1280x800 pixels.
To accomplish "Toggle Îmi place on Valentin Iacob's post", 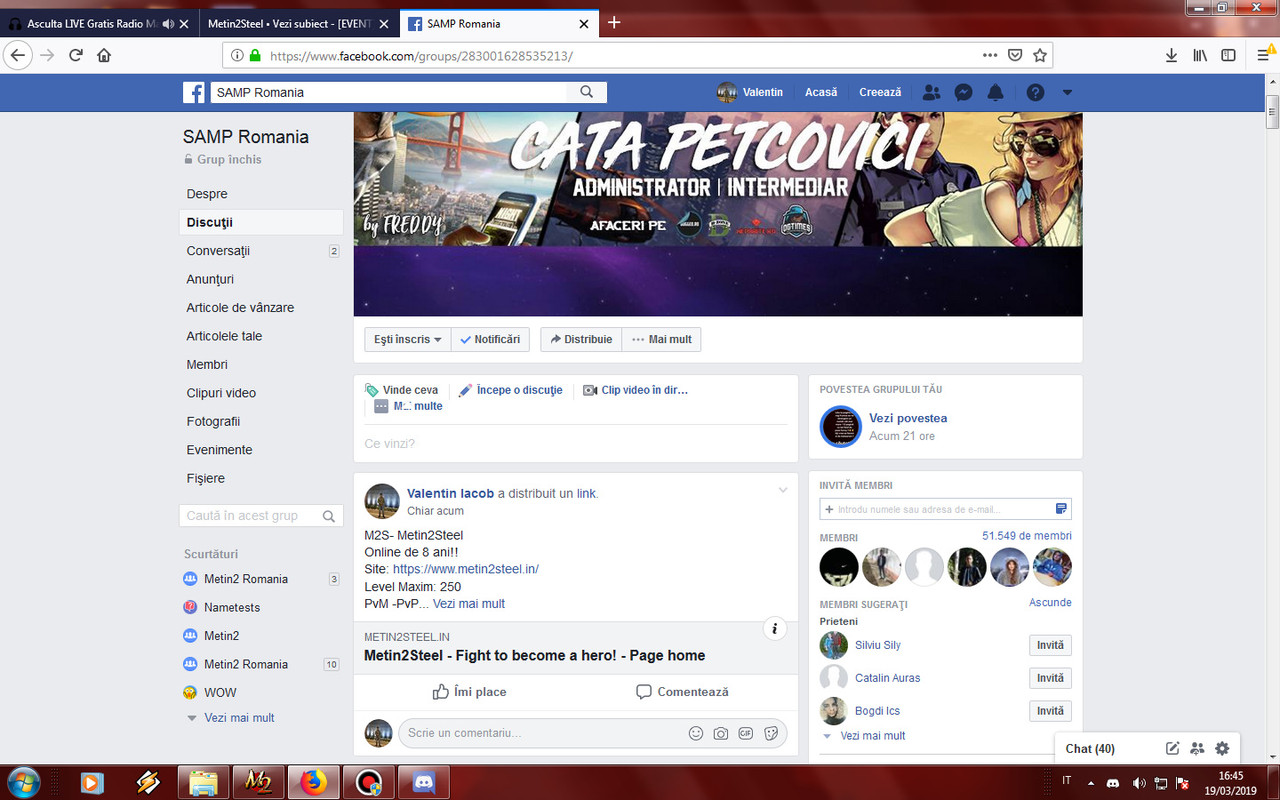I will pyautogui.click(x=469, y=691).
